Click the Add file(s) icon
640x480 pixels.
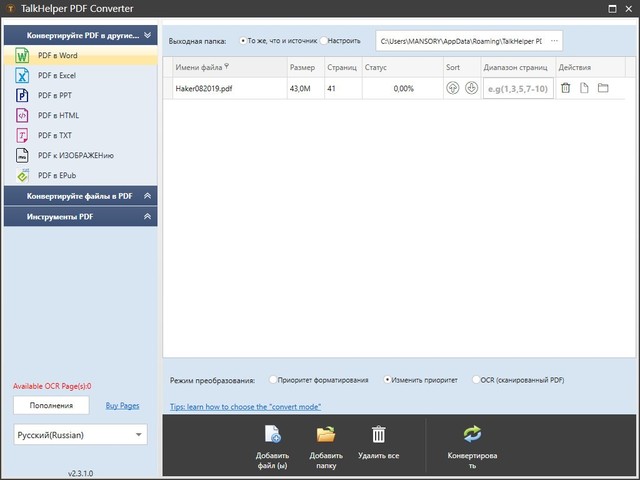[x=272, y=434]
